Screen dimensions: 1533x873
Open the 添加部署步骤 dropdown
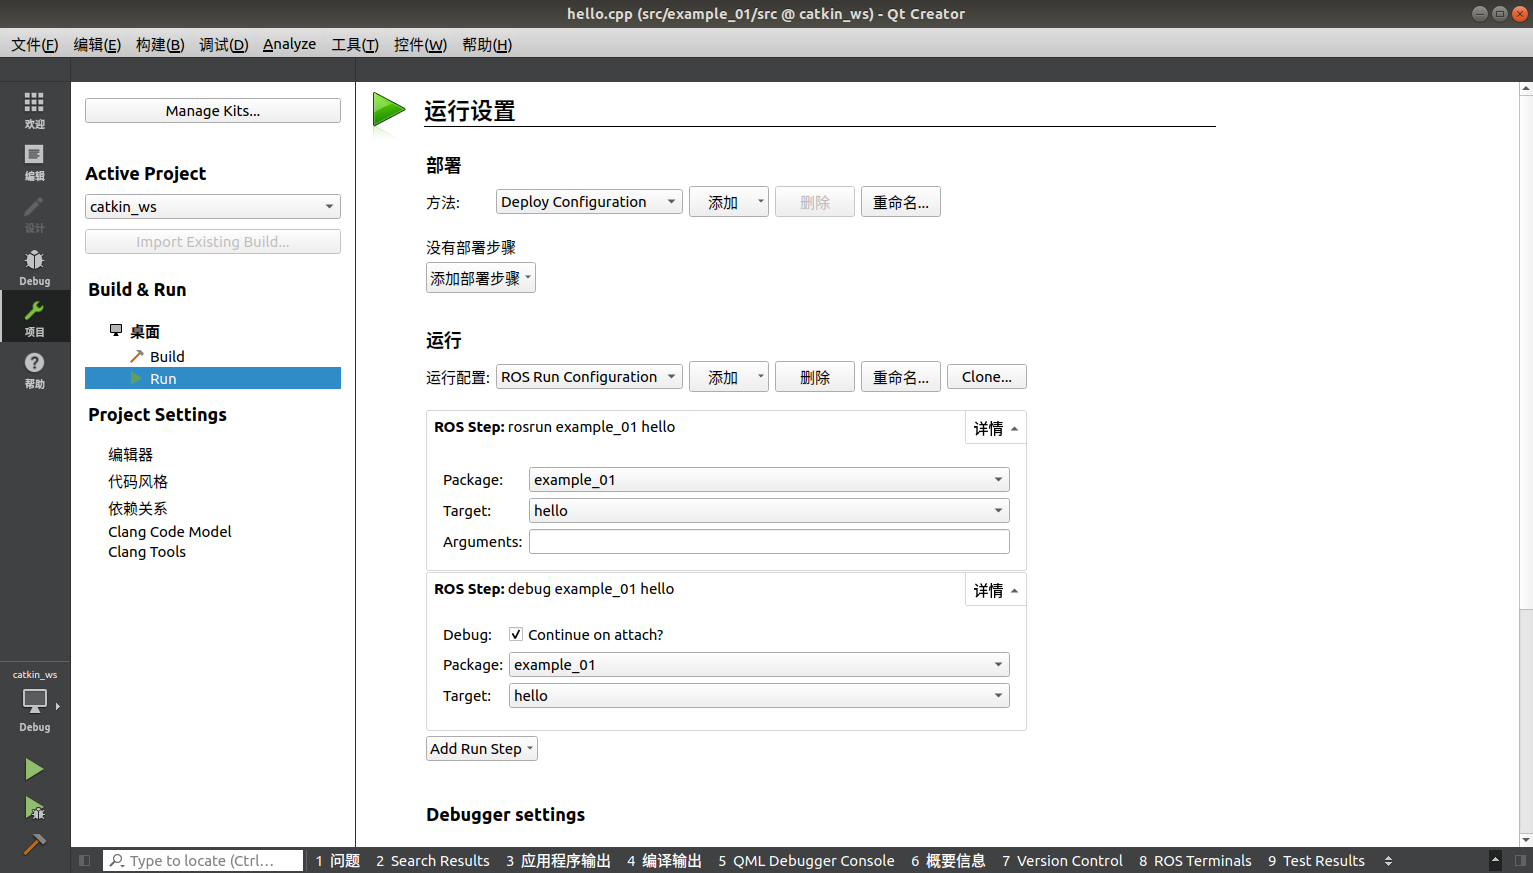480,278
